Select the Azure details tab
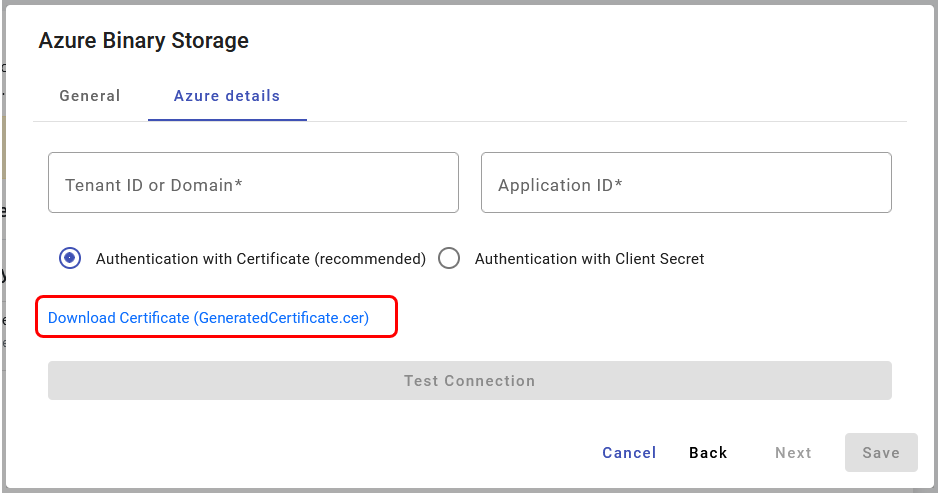The height and width of the screenshot is (495, 938). point(227,96)
